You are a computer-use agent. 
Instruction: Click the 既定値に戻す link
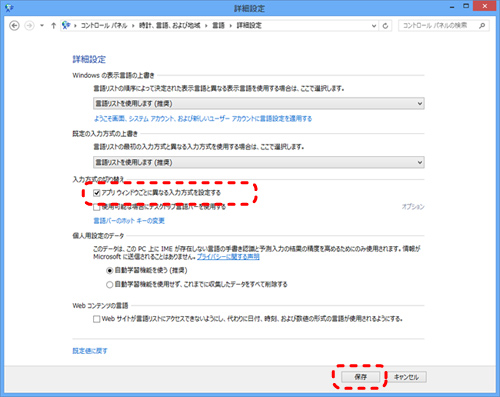click(x=90, y=351)
